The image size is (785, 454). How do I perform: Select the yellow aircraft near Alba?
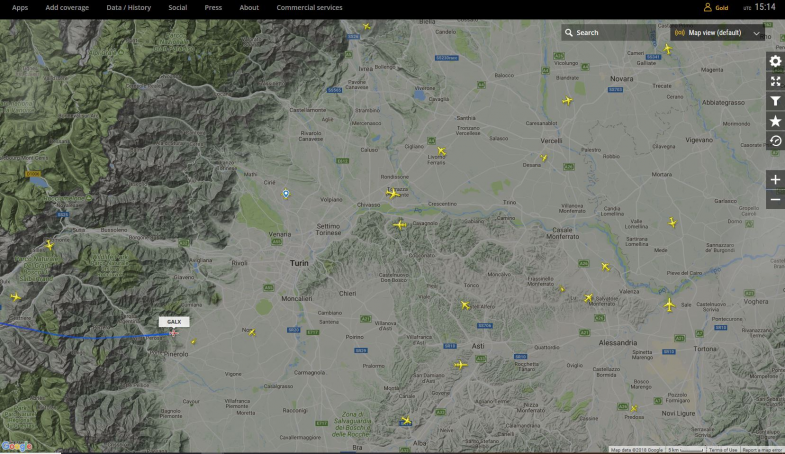tap(406, 420)
